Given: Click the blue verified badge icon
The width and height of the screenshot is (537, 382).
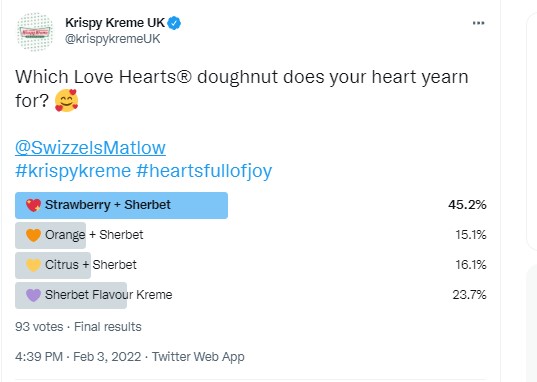Looking at the screenshot, I should pos(174,23).
